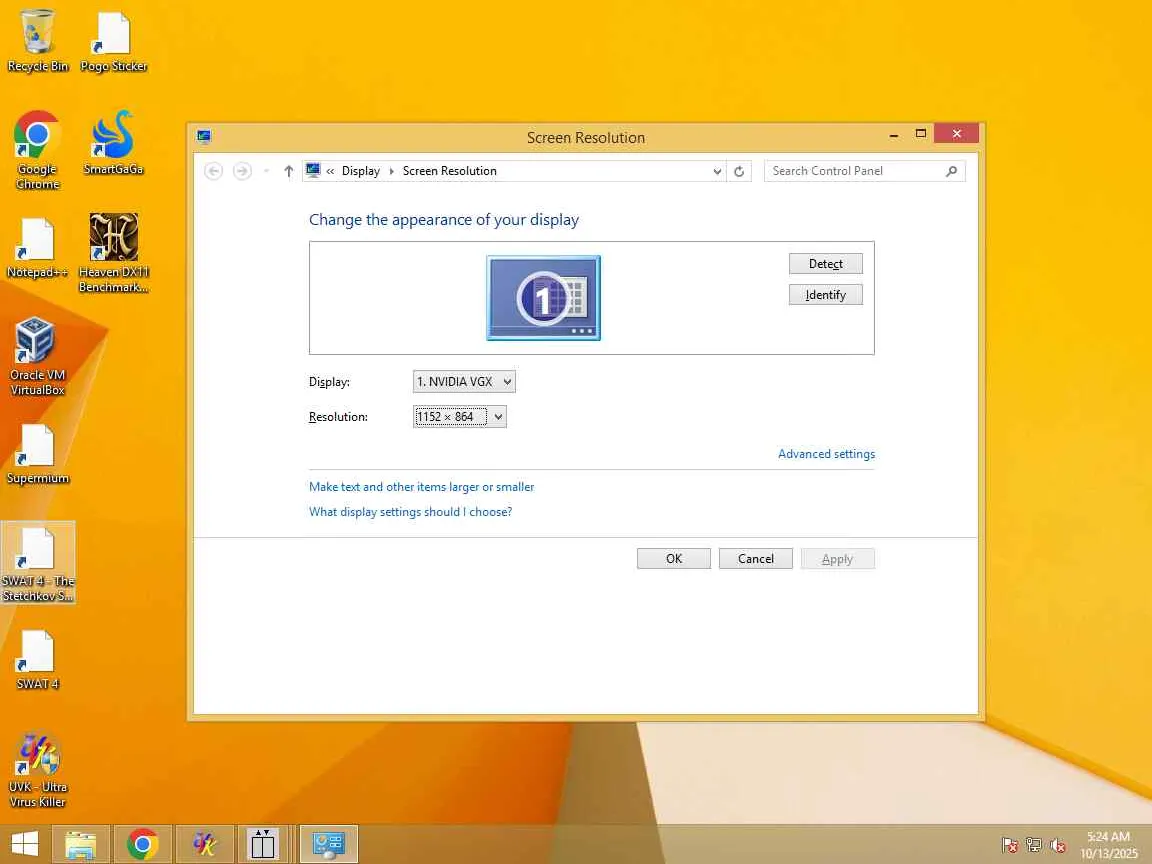Open File Explorer from the taskbar
1152x864 pixels.
point(80,844)
